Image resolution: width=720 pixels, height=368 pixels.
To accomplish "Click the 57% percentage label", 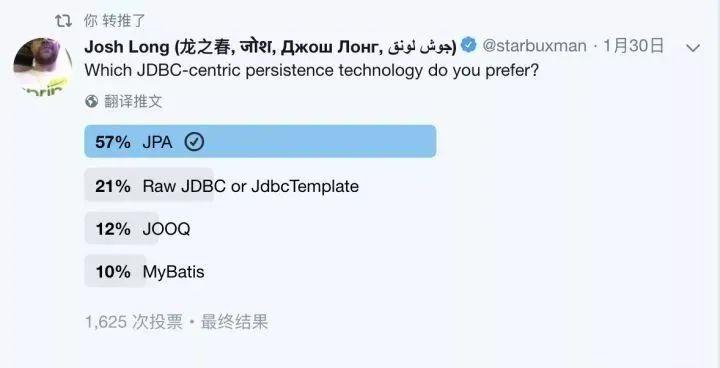I will [x=113, y=142].
